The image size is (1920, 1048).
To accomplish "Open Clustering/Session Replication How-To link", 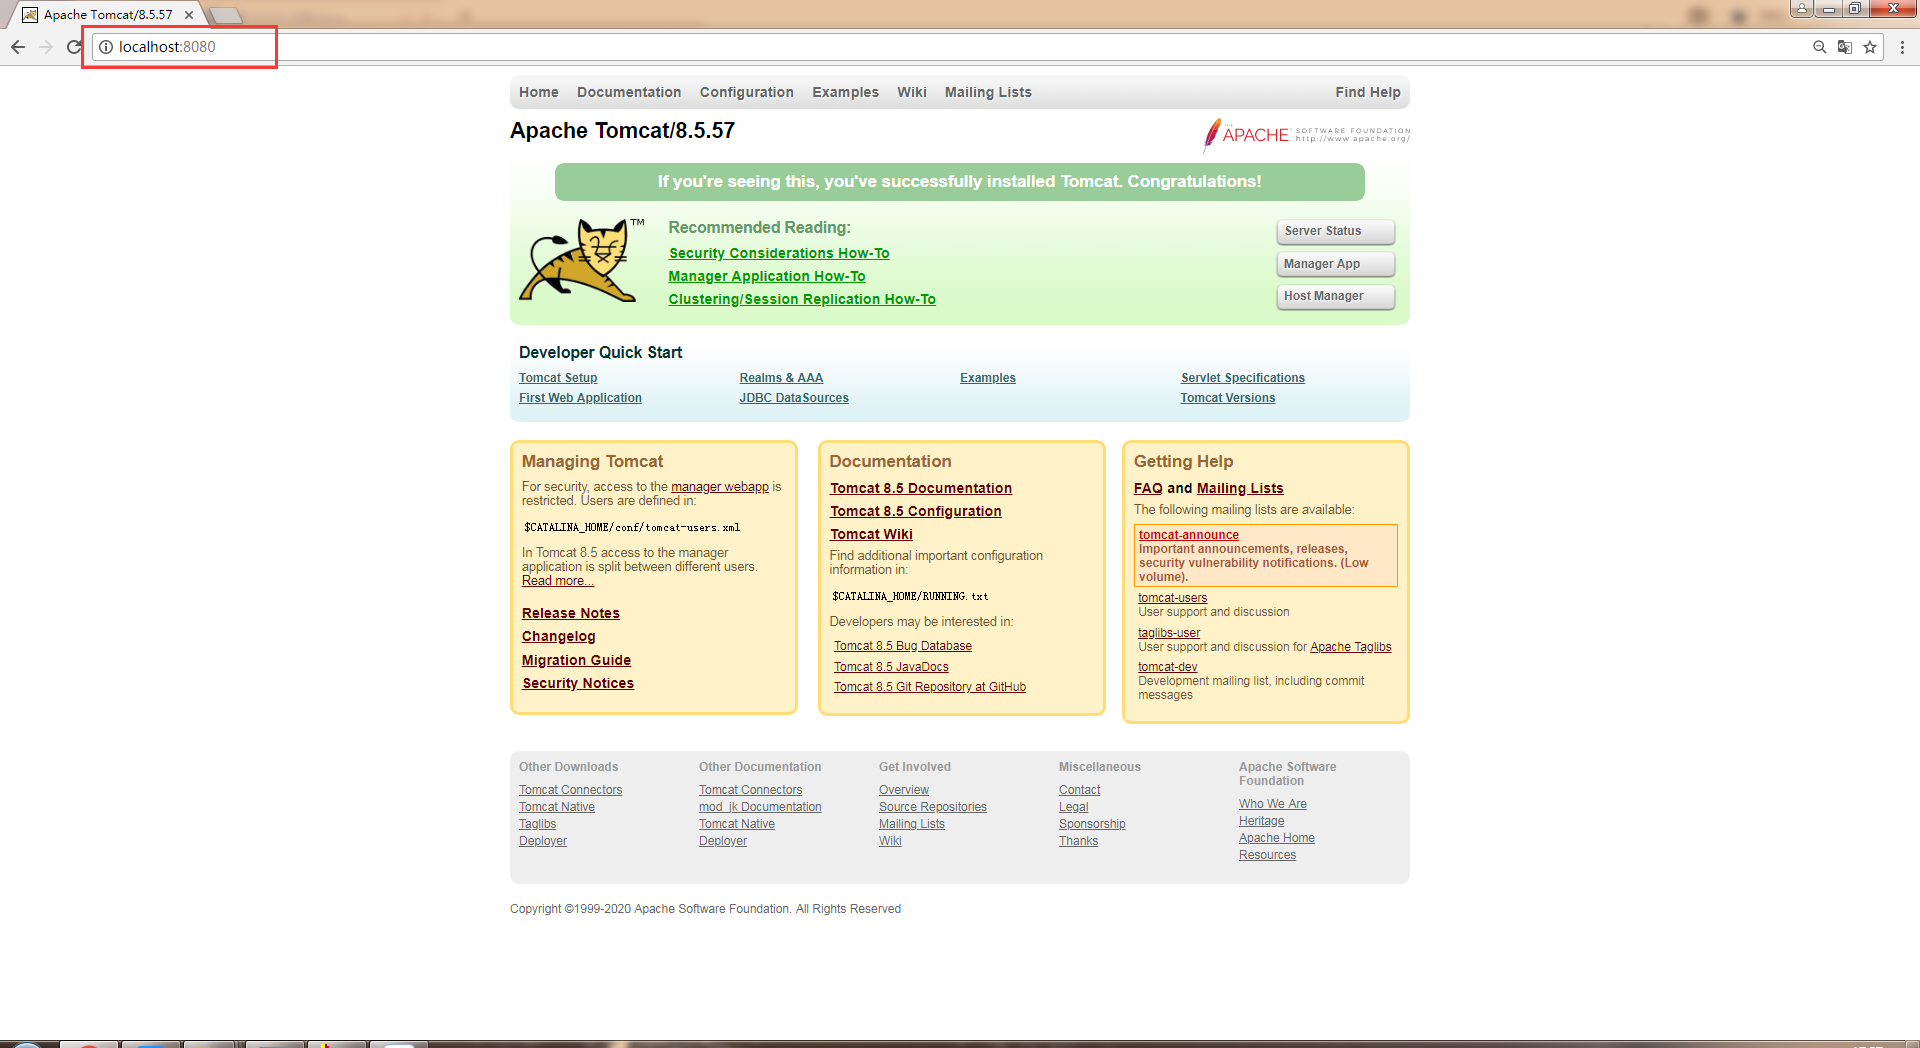I will click(802, 299).
